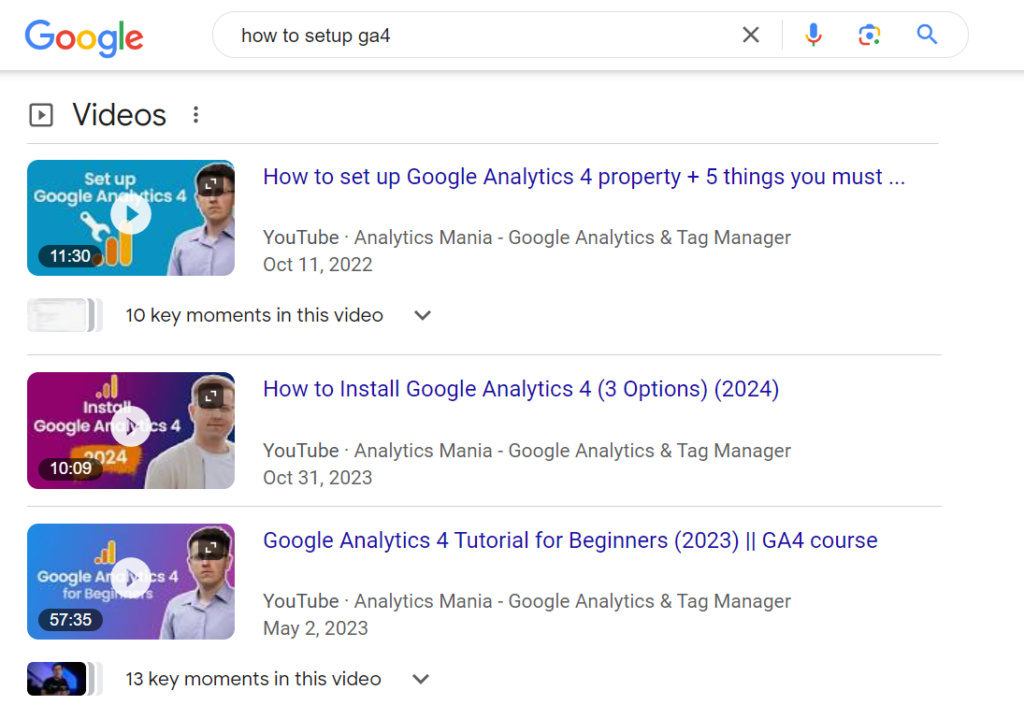This screenshot has height=705, width=1024.
Task: Expand preview on the 10:09 video thumbnail
Action: [211, 396]
